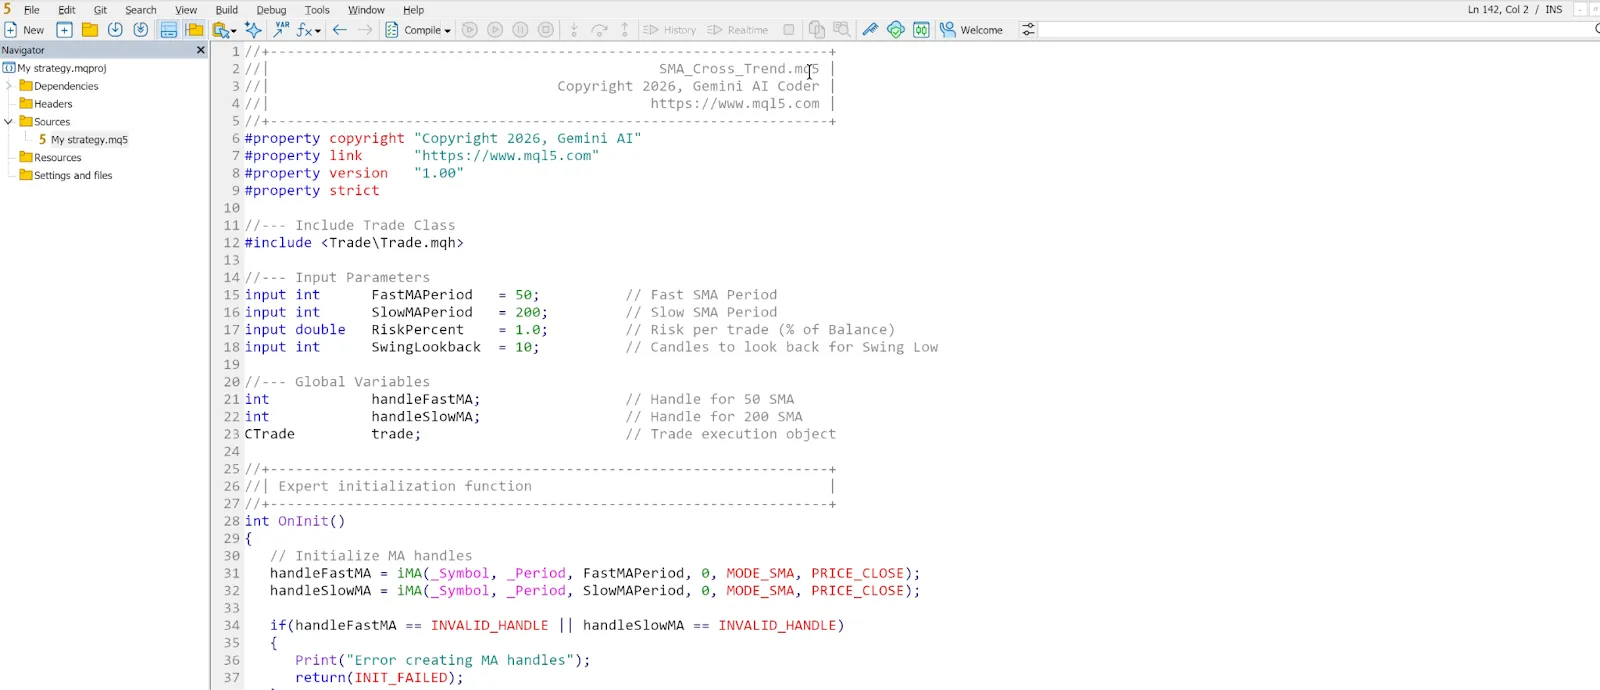Click the Welcome user account button
The image size is (1600, 690).
click(x=971, y=30)
